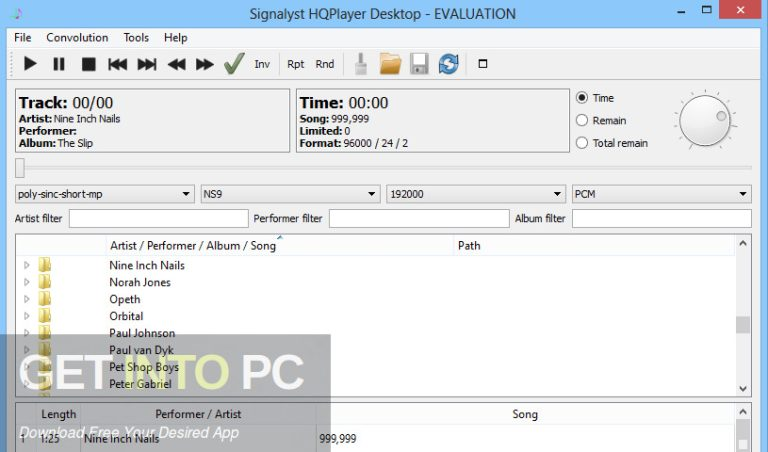This screenshot has height=452, width=768.
Task: Pause playback with the Pause icon
Action: (x=59, y=64)
